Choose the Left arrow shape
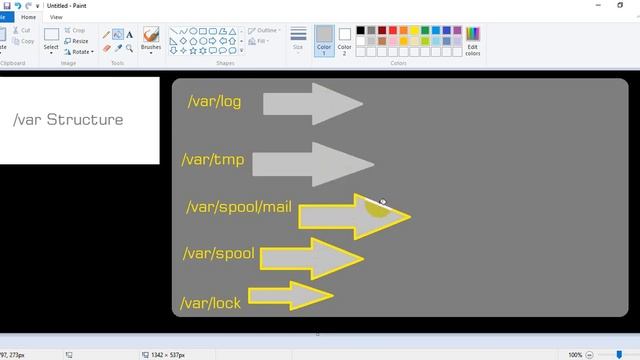 coord(222,41)
